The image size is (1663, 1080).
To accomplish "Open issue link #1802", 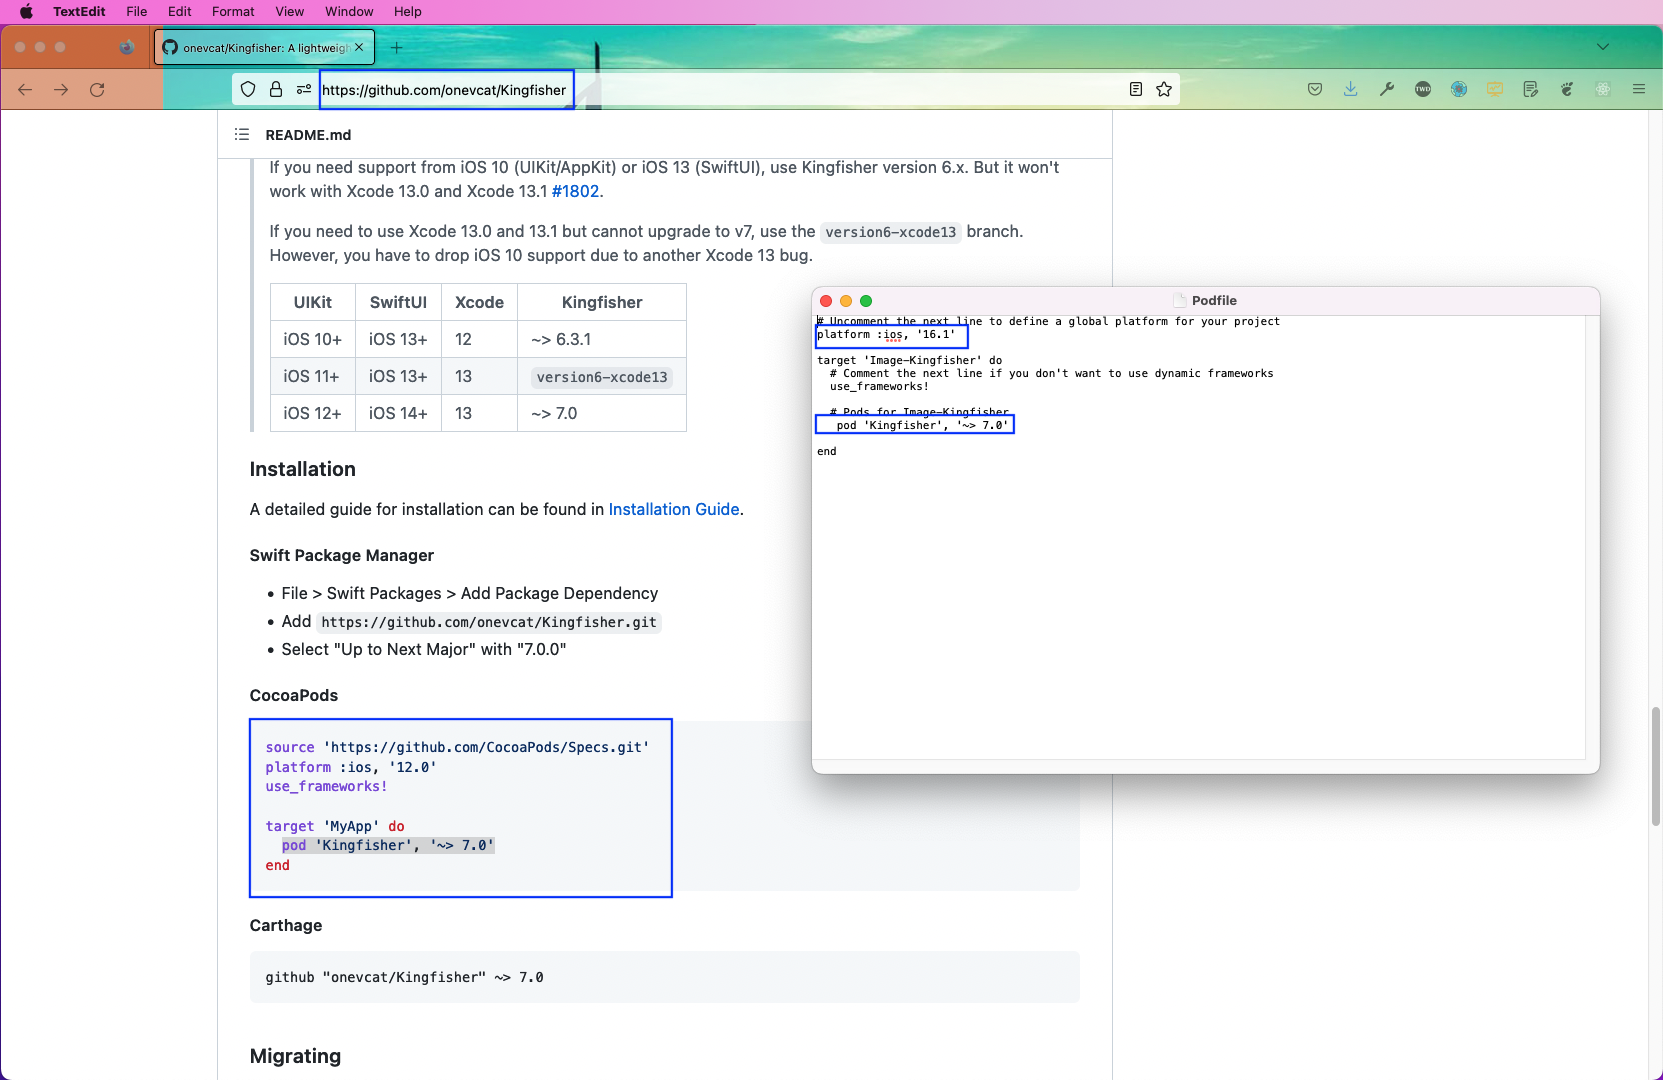I will [x=576, y=191].
